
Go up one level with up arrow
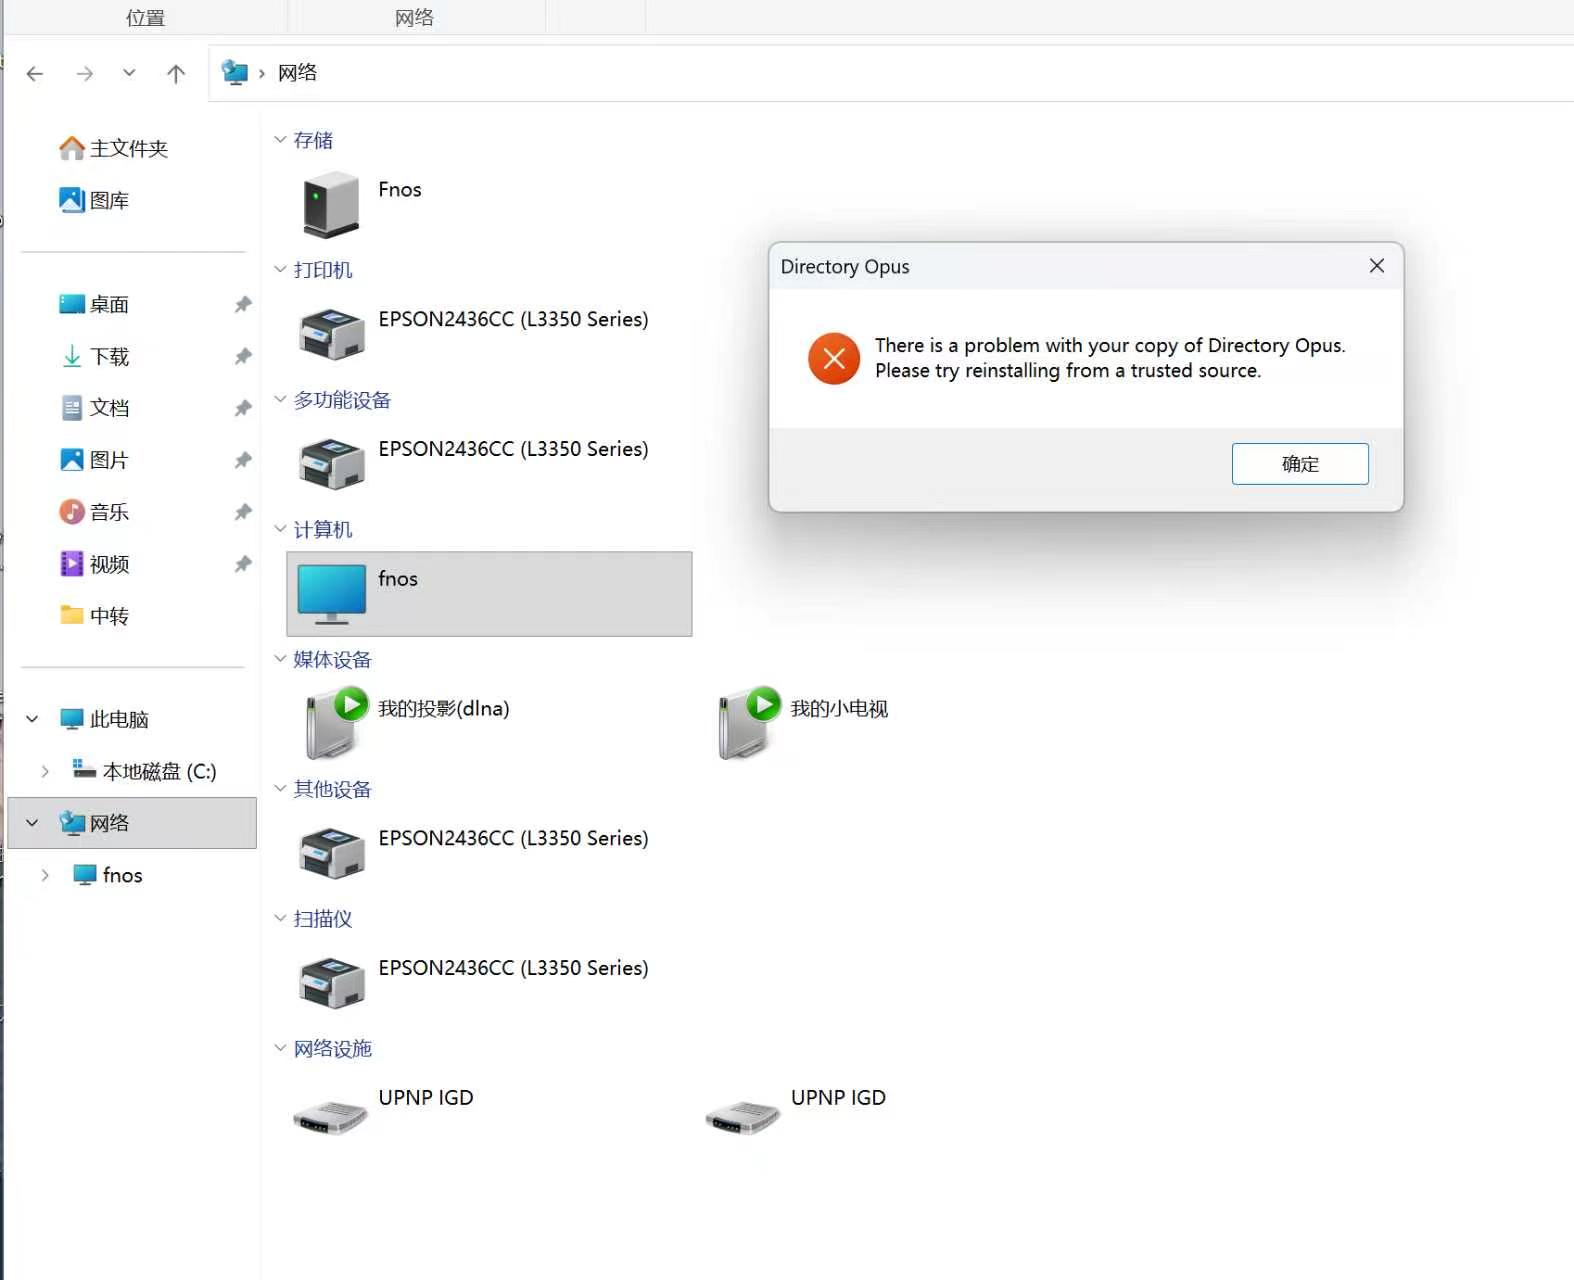pos(176,73)
